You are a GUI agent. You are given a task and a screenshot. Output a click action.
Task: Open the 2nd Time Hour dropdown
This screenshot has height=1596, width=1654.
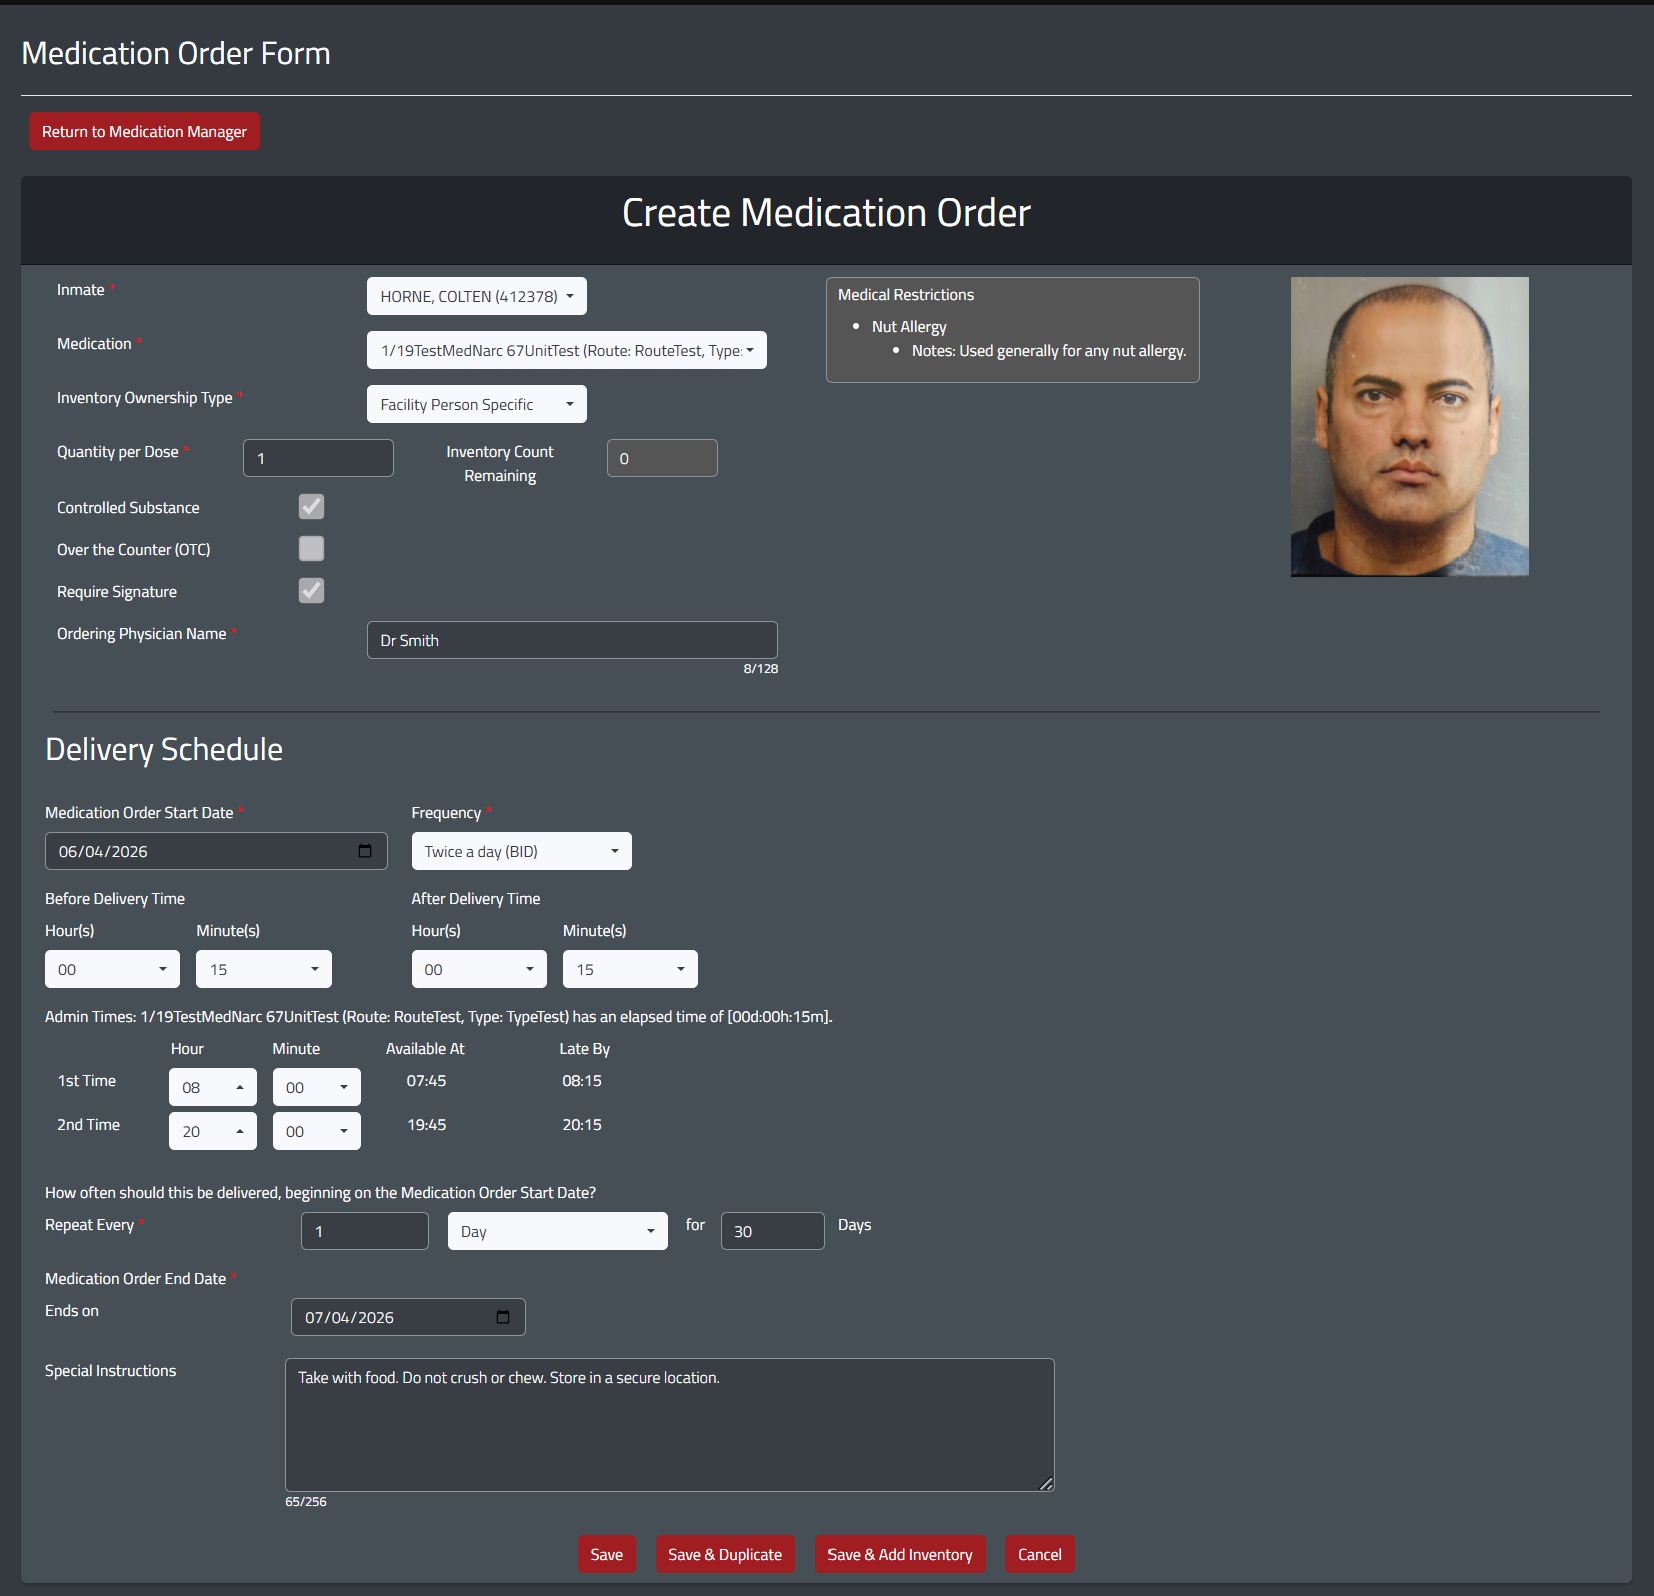212,1131
